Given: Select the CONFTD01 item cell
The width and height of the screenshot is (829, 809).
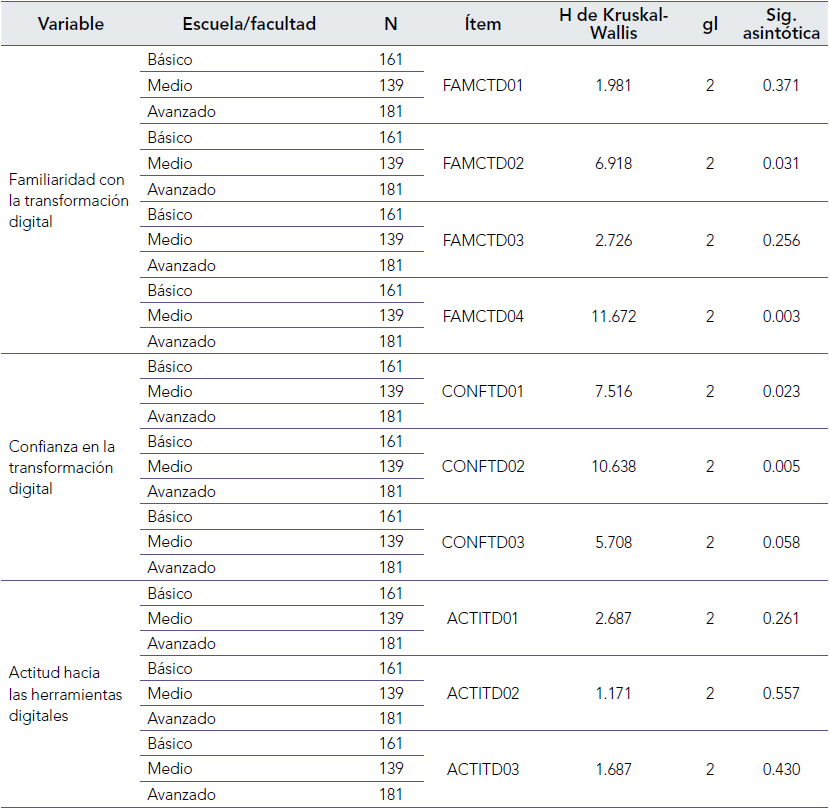Looking at the screenshot, I should coord(483,391).
